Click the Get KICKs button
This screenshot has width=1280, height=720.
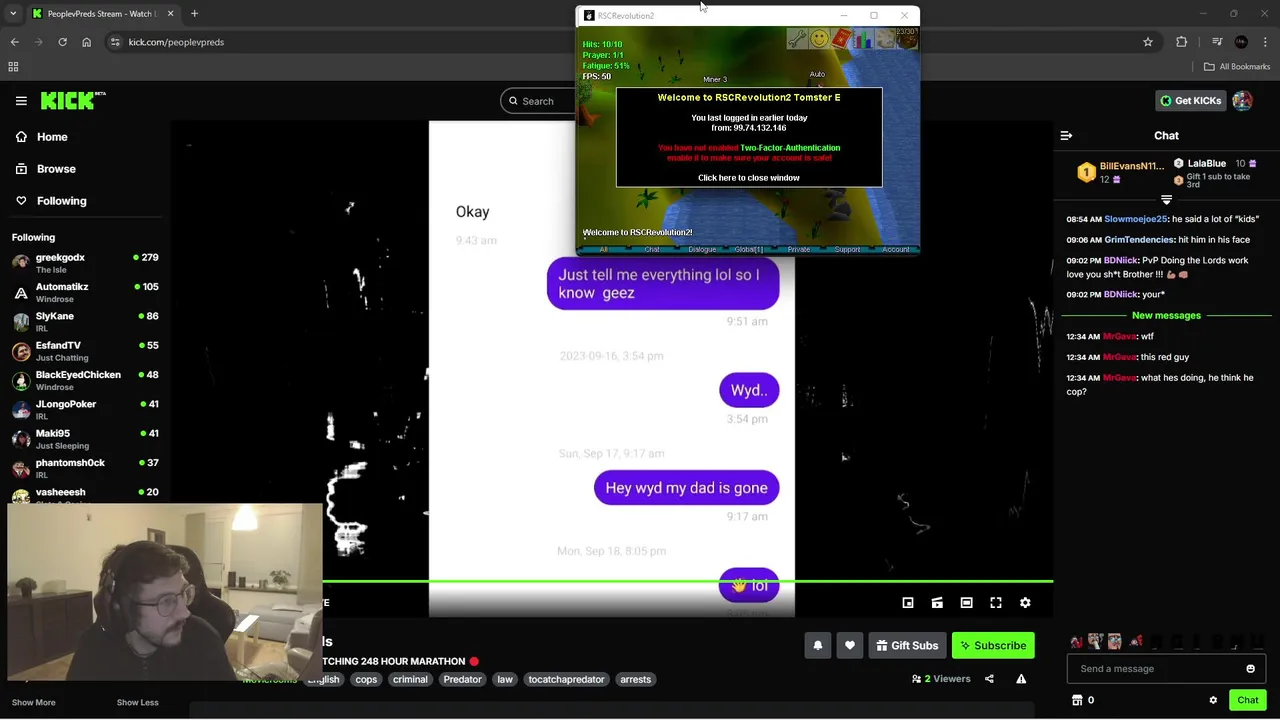pyautogui.click(x=1190, y=100)
